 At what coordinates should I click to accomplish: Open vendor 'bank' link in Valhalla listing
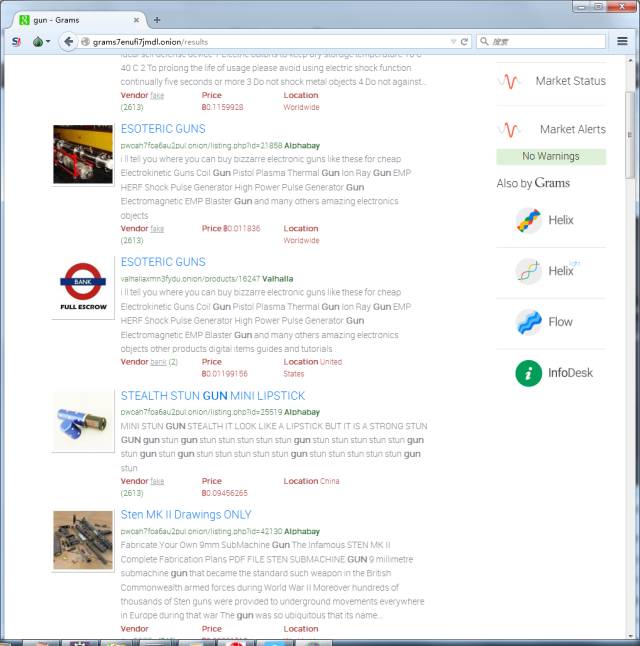[158, 362]
